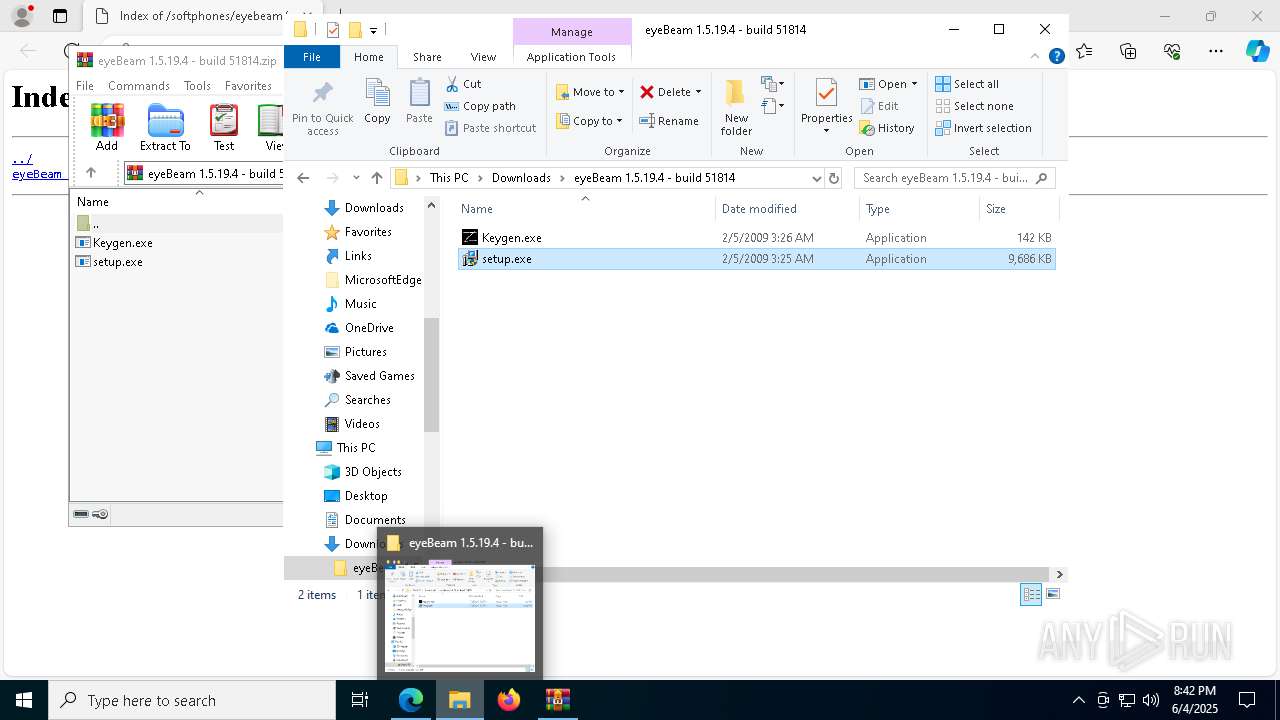Switch to details view button in status bar

click(1031, 594)
